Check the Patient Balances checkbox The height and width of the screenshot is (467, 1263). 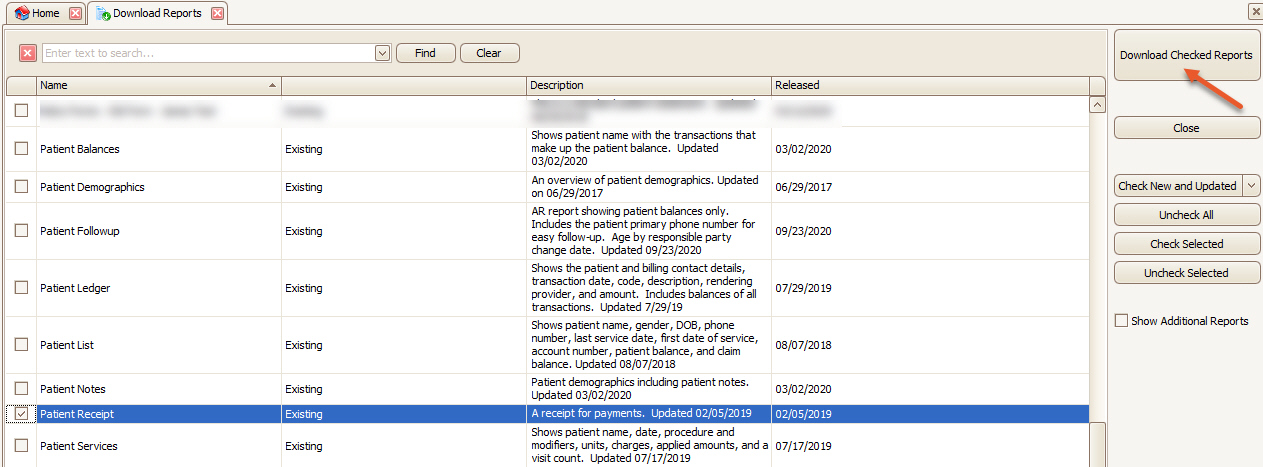click(x=21, y=149)
